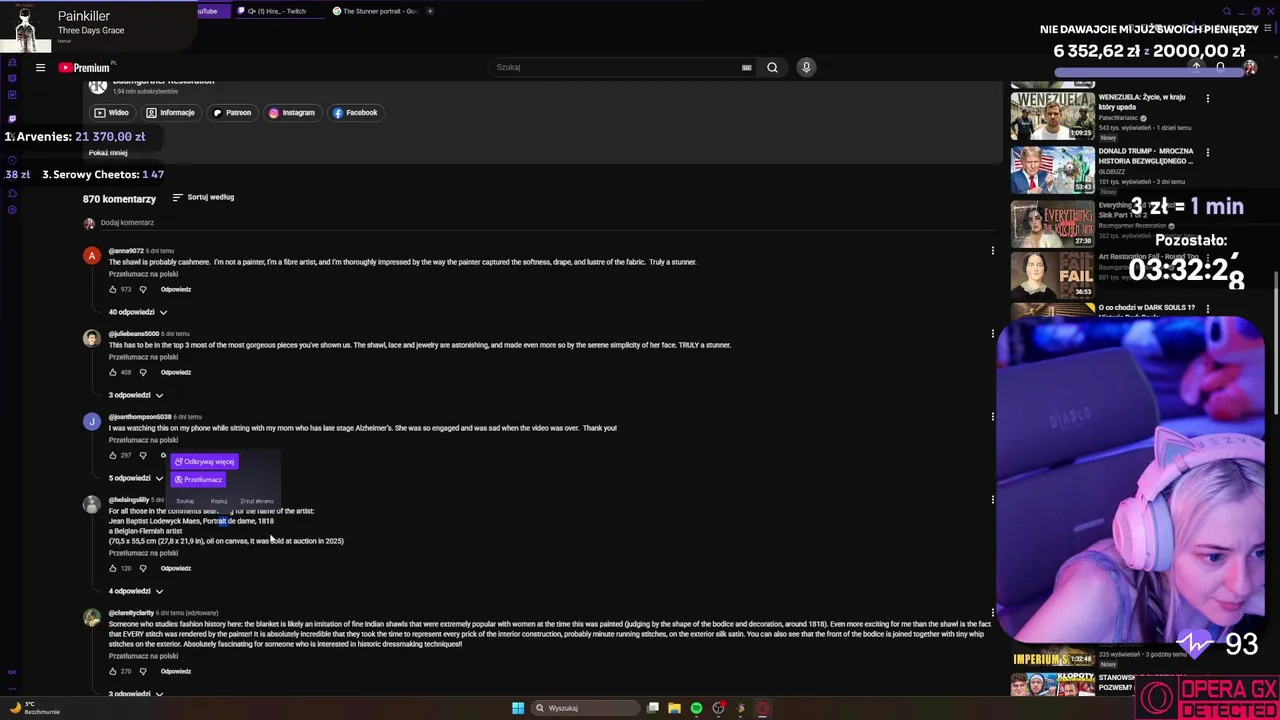Translate @helsingslilly comment via Przetłumacz na polski
1280x720 pixels.
[x=143, y=553]
